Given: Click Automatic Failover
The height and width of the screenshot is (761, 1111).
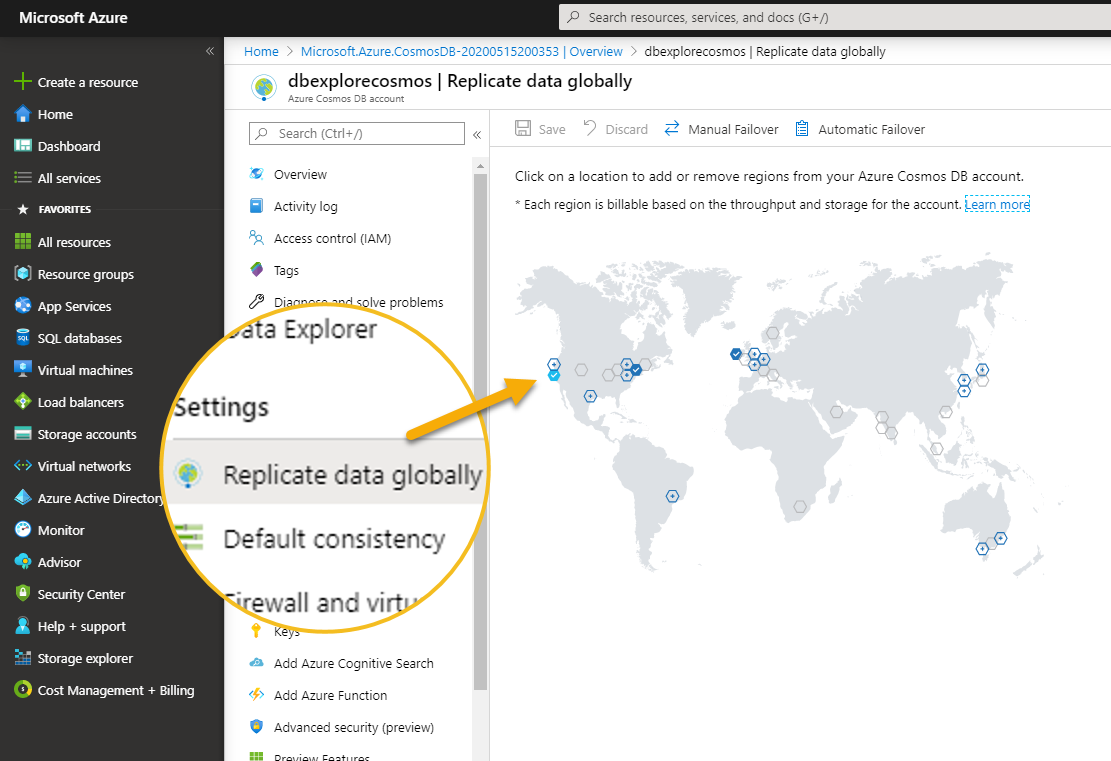Looking at the screenshot, I should point(859,129).
